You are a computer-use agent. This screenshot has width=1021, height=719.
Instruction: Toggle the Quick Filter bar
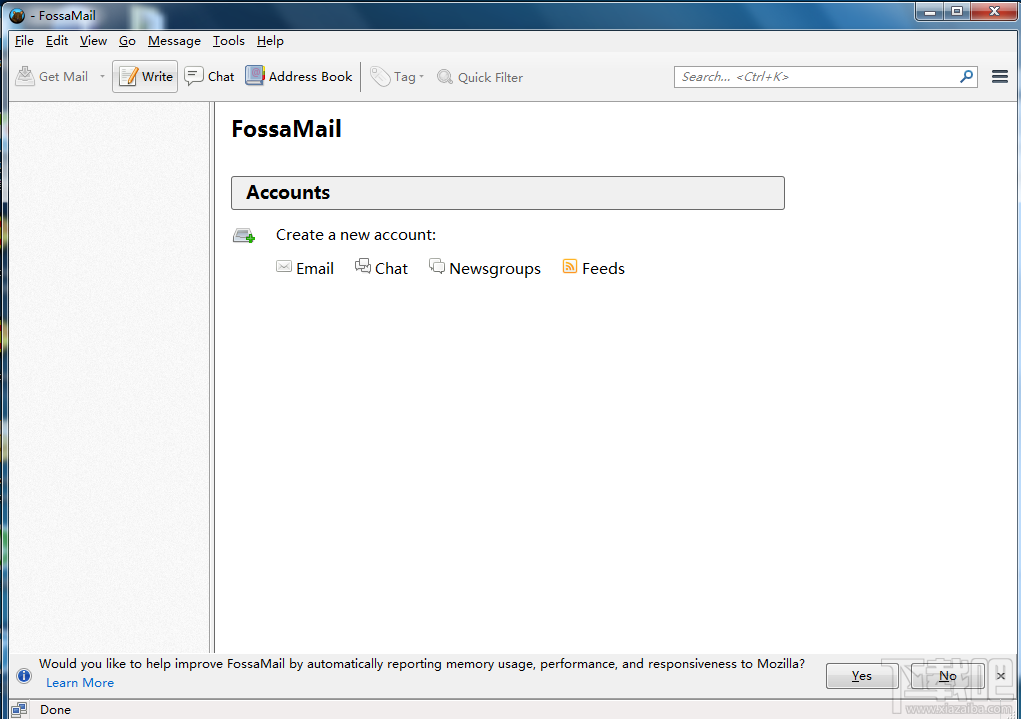pyautogui.click(x=480, y=77)
